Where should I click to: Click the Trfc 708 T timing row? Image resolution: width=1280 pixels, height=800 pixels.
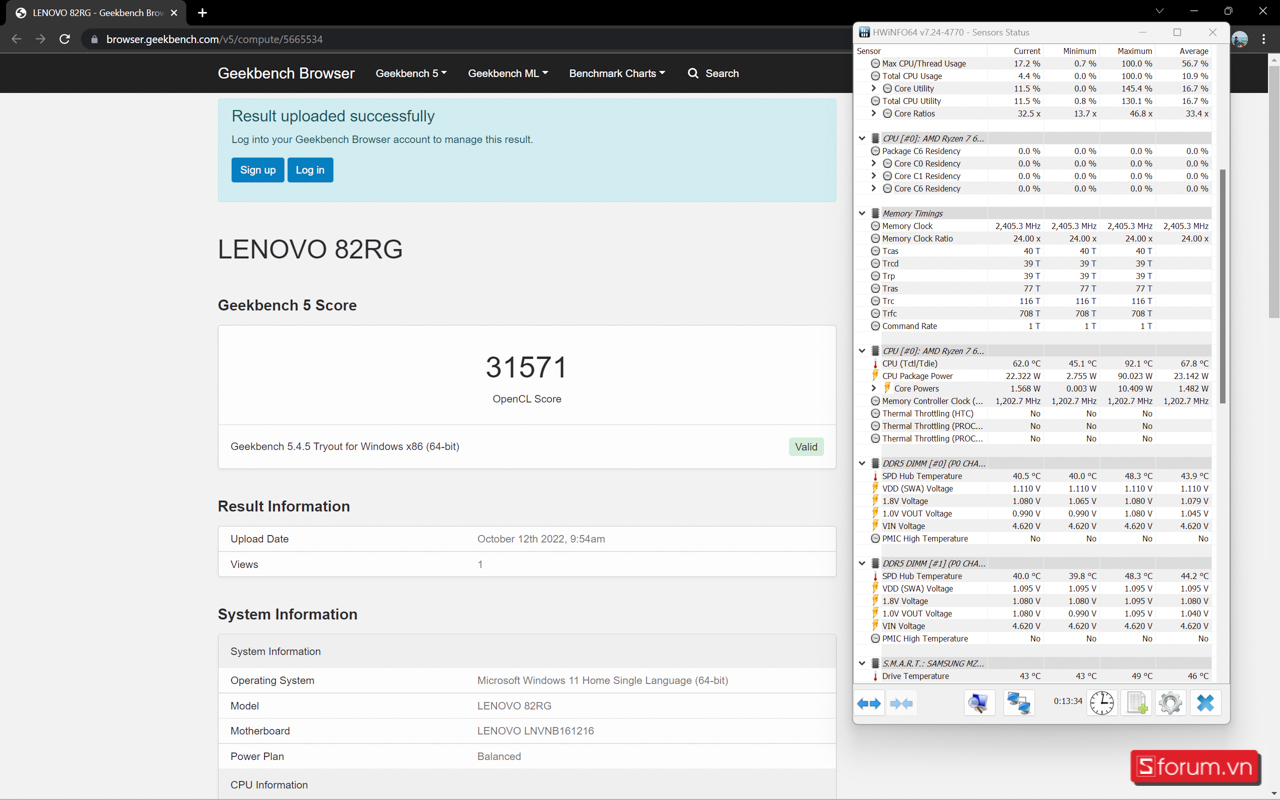[1034, 313]
